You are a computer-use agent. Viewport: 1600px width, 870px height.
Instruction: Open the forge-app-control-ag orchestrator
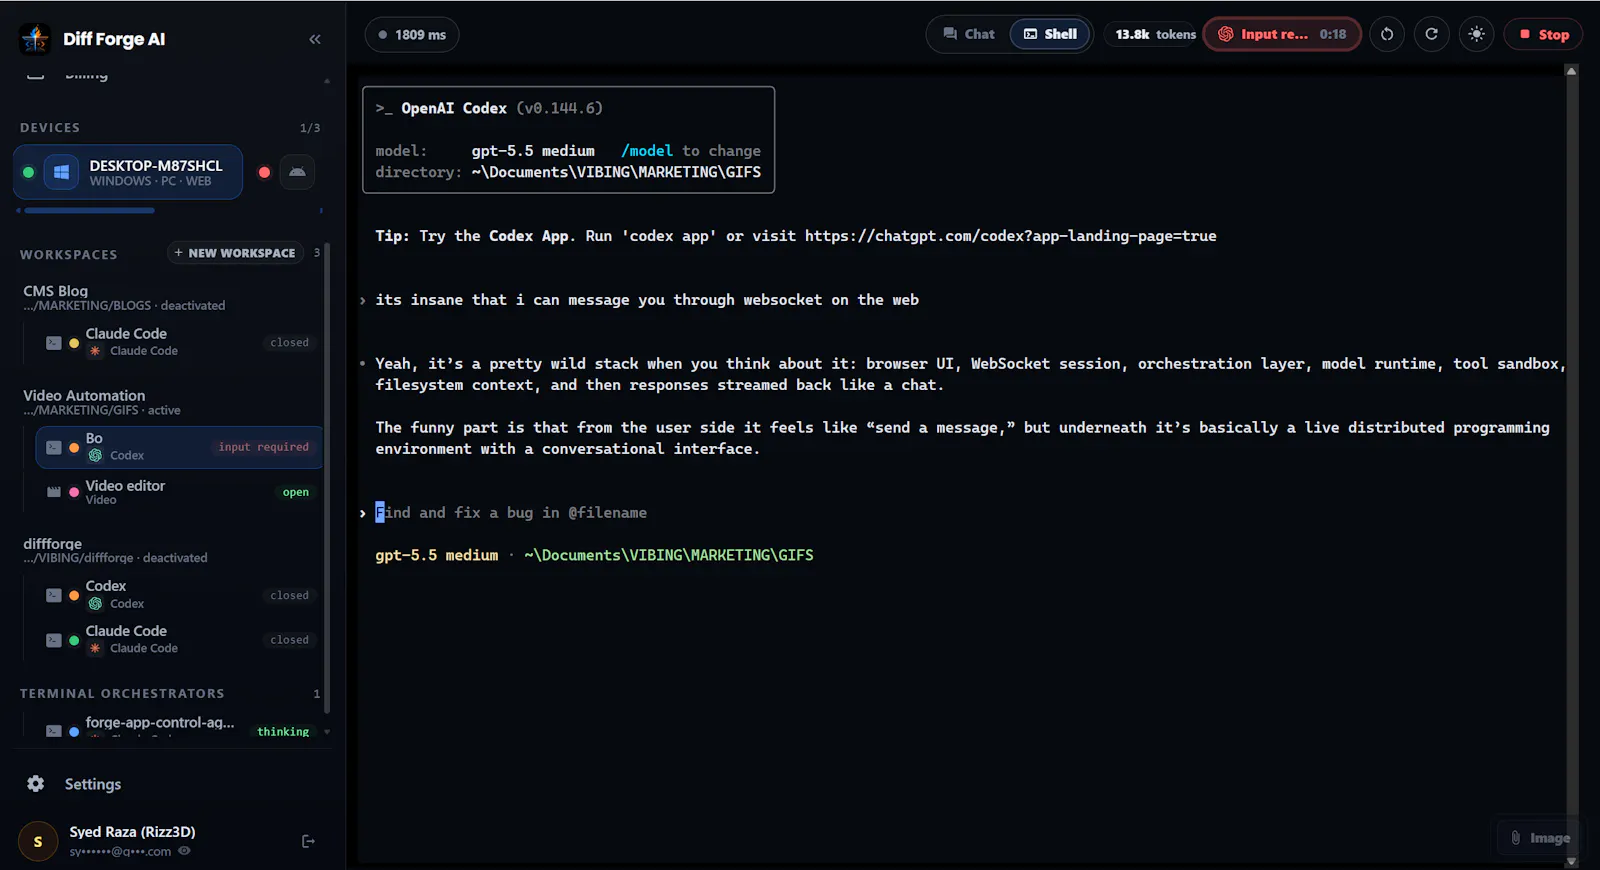[160, 723]
